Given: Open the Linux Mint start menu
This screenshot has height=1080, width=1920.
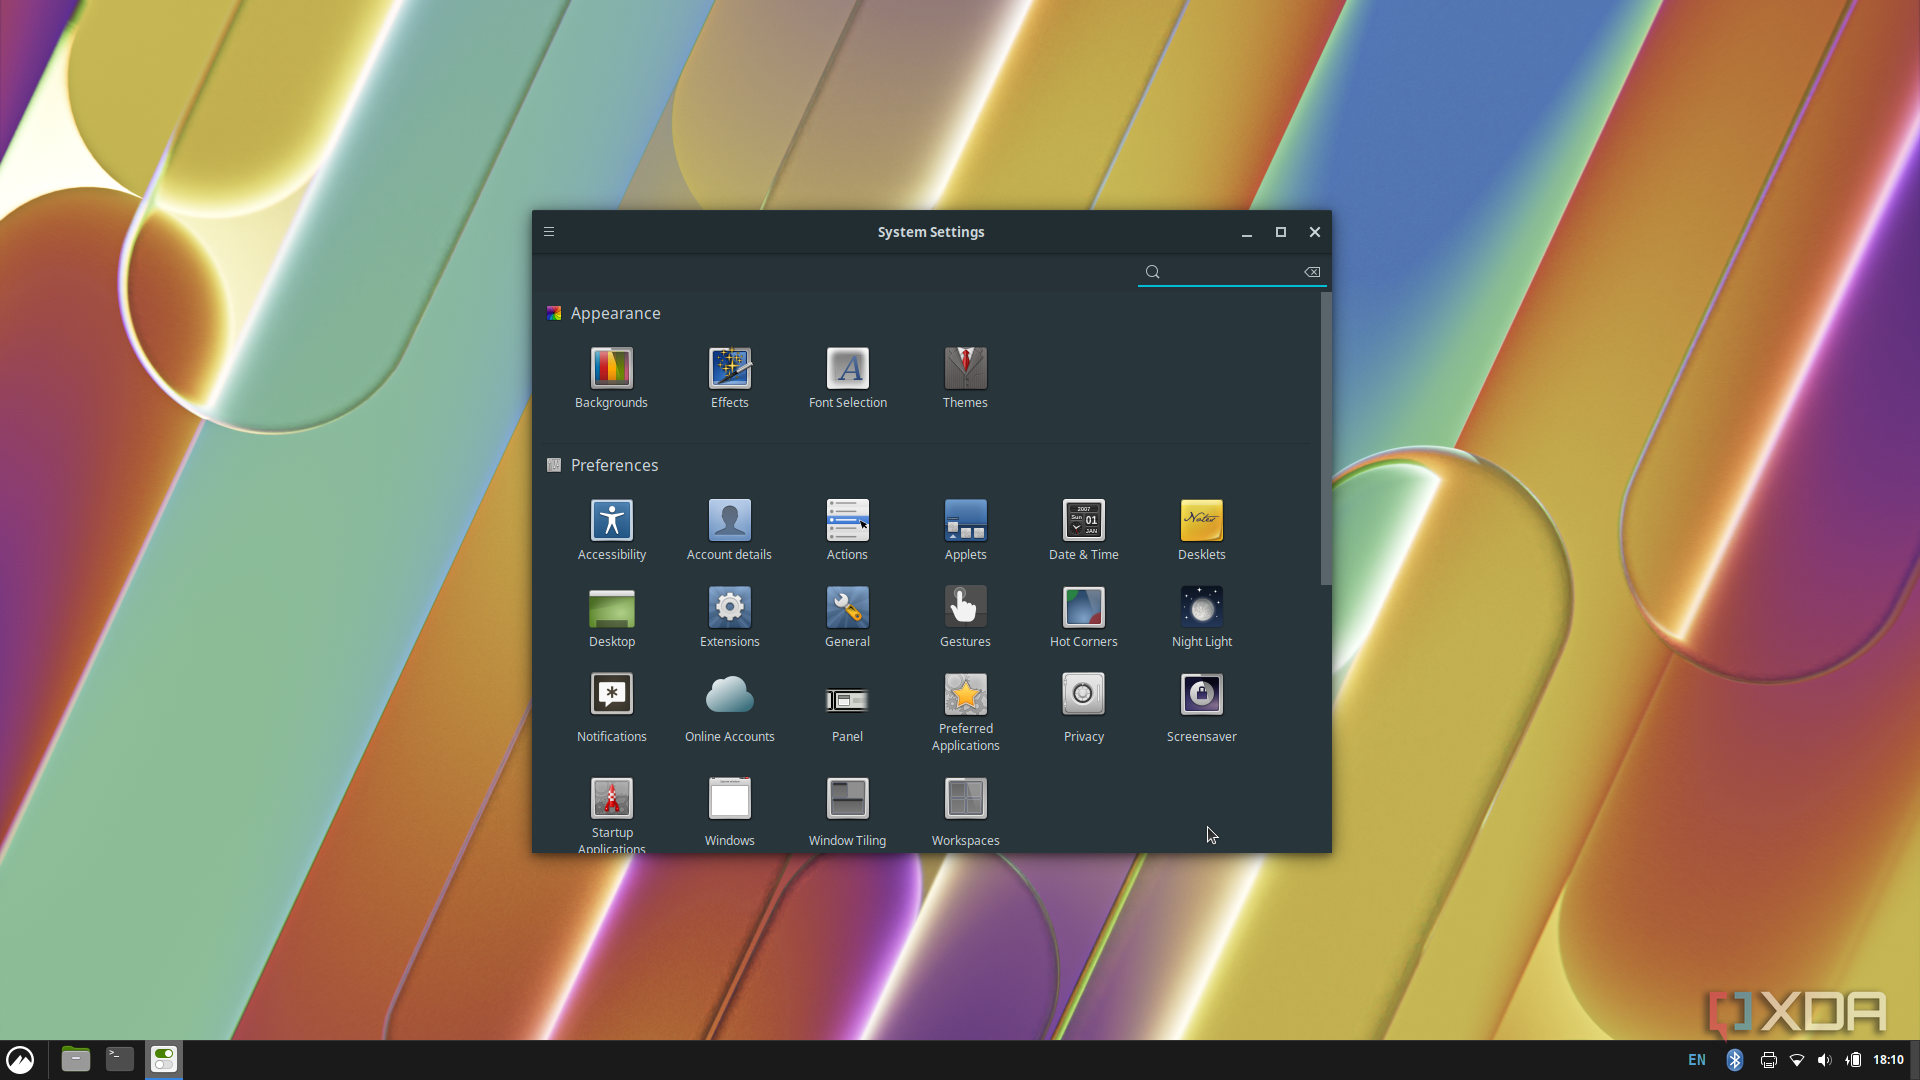Looking at the screenshot, I should tap(20, 1059).
